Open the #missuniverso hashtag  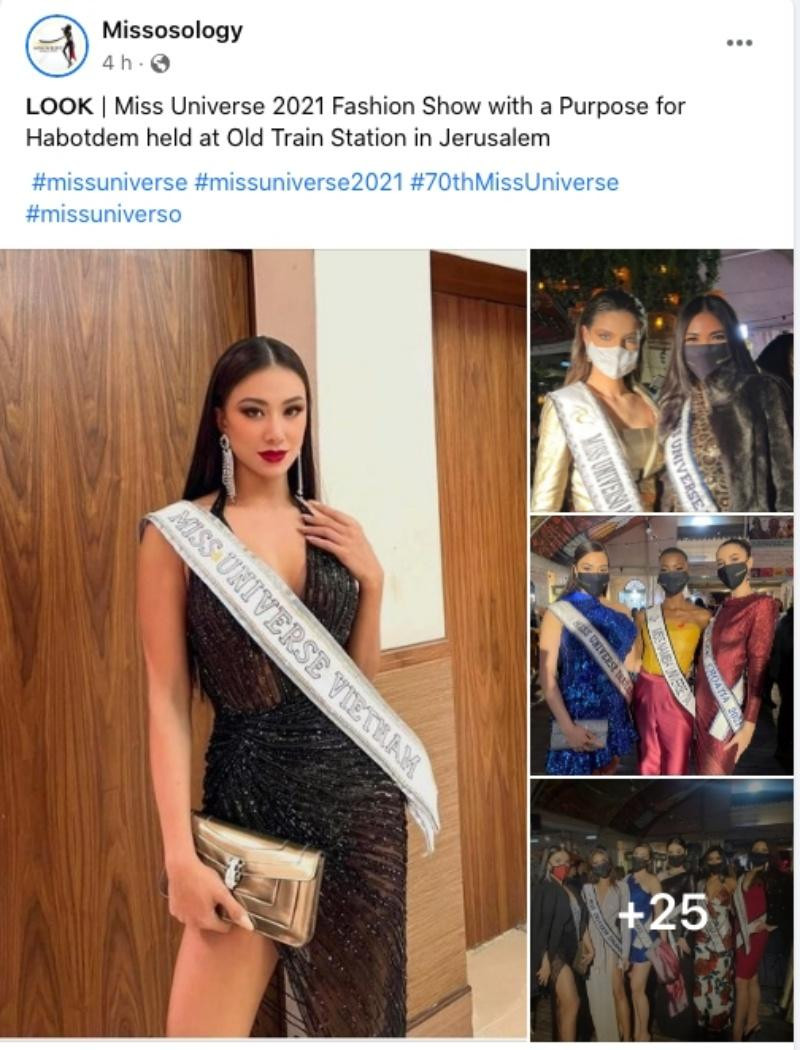104,214
